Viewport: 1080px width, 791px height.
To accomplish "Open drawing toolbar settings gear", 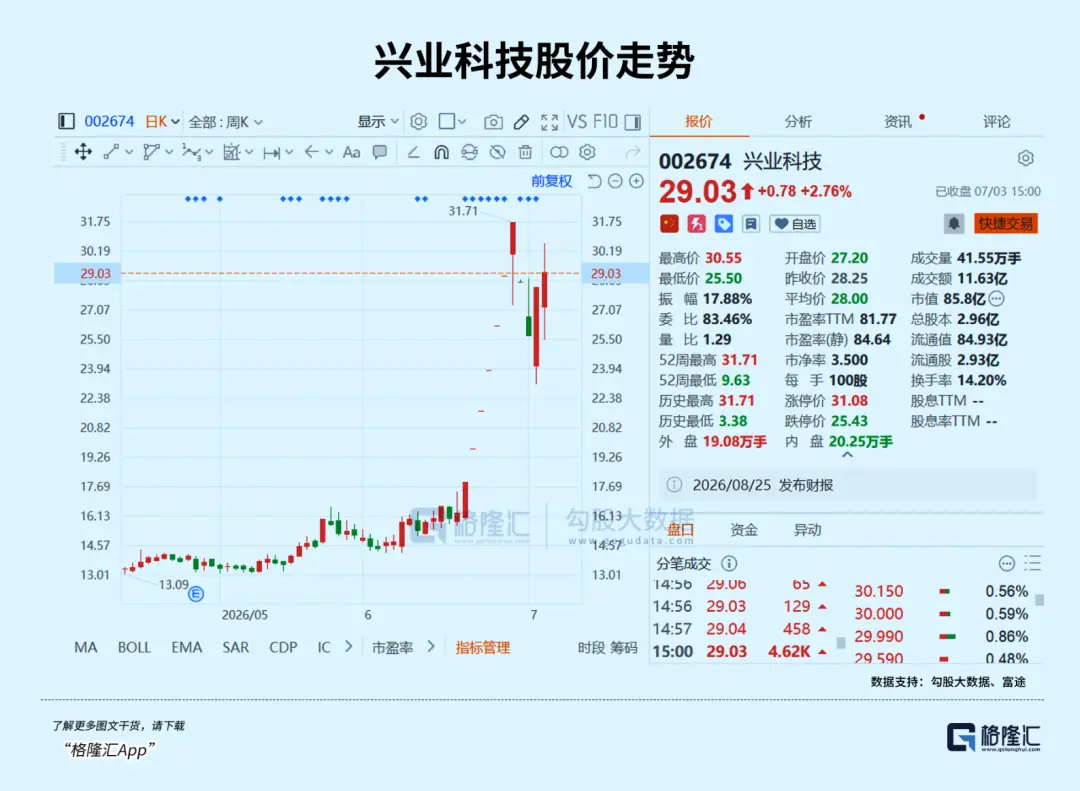I will pos(587,152).
